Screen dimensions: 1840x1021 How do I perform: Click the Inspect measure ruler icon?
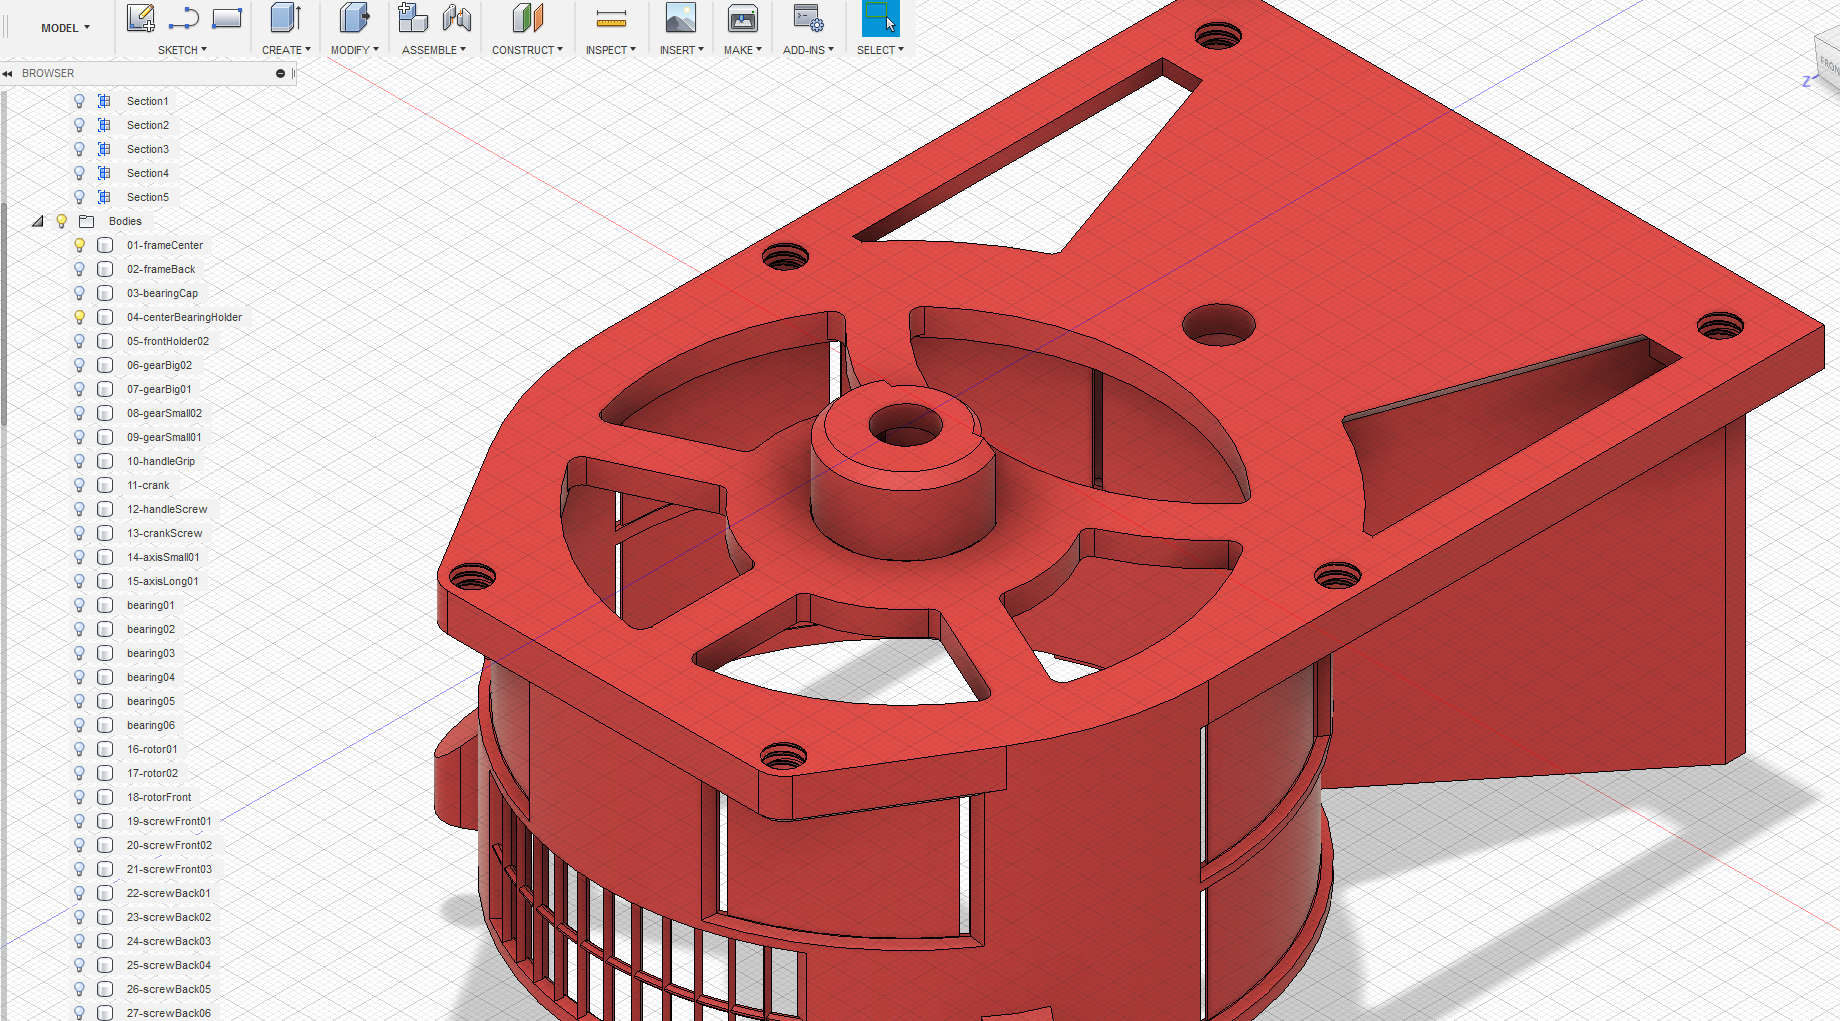pos(611,18)
